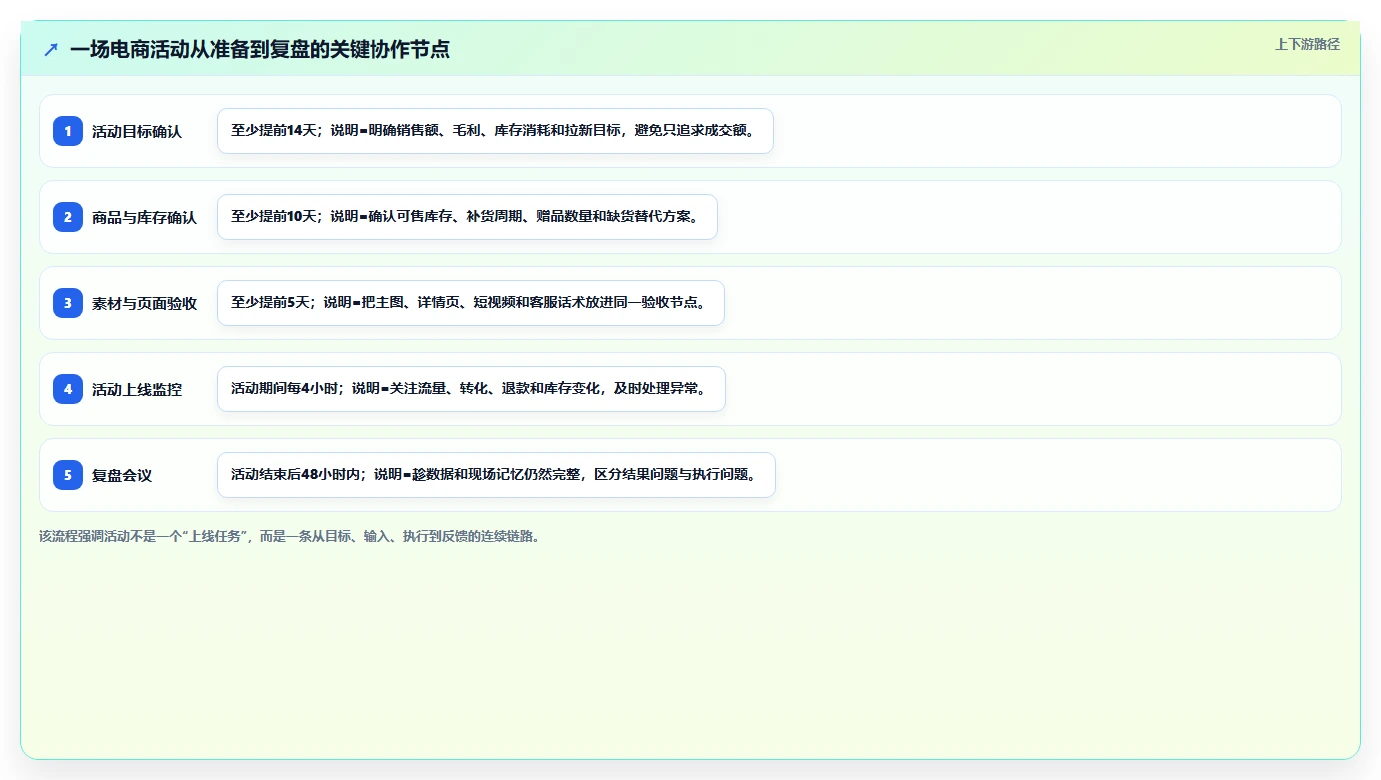Click the footer note starting with 该流程强调活动
1381x780 pixels.
point(292,536)
